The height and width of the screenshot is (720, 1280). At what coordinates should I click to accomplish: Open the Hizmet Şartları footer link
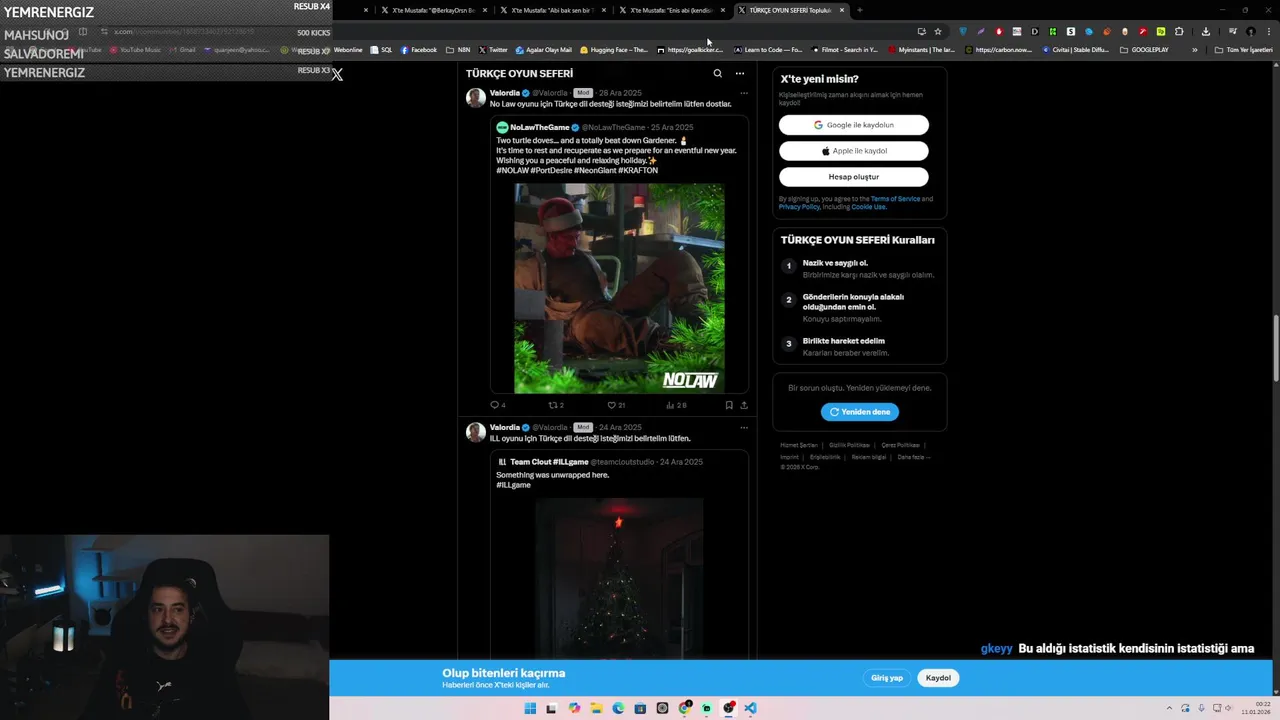click(799, 445)
